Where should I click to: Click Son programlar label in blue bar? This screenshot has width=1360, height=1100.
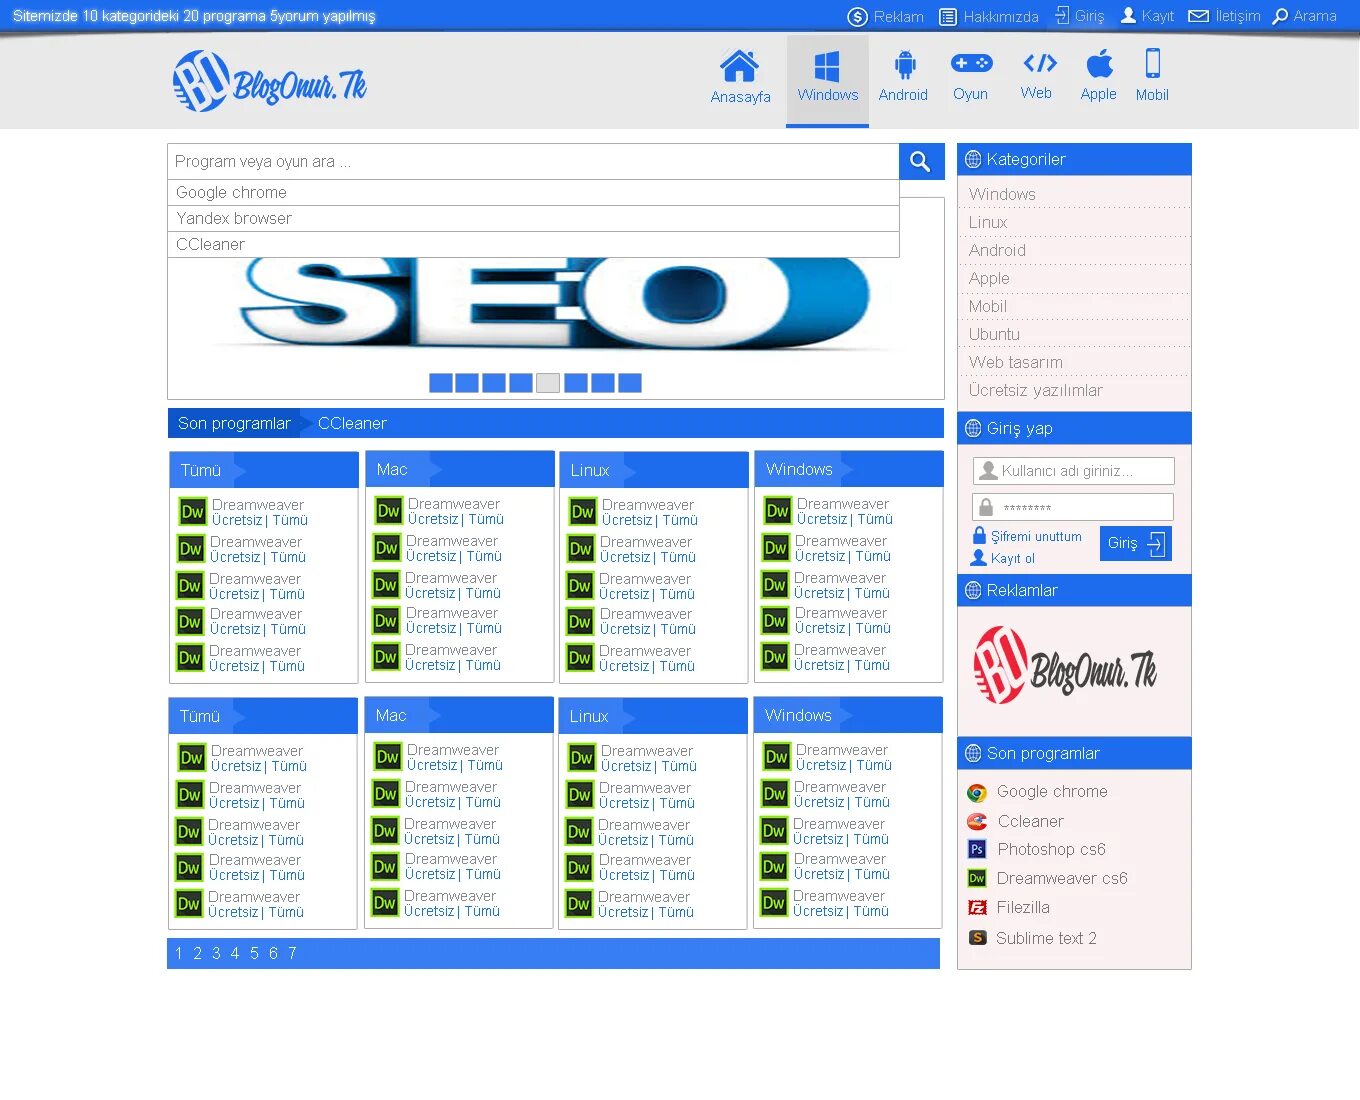(x=234, y=424)
